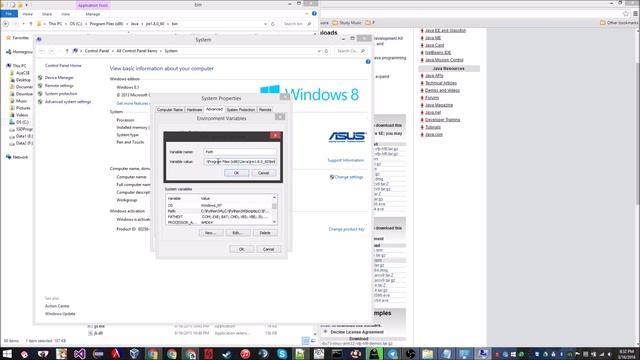Open the File menu in Explorer

pos(9,14)
